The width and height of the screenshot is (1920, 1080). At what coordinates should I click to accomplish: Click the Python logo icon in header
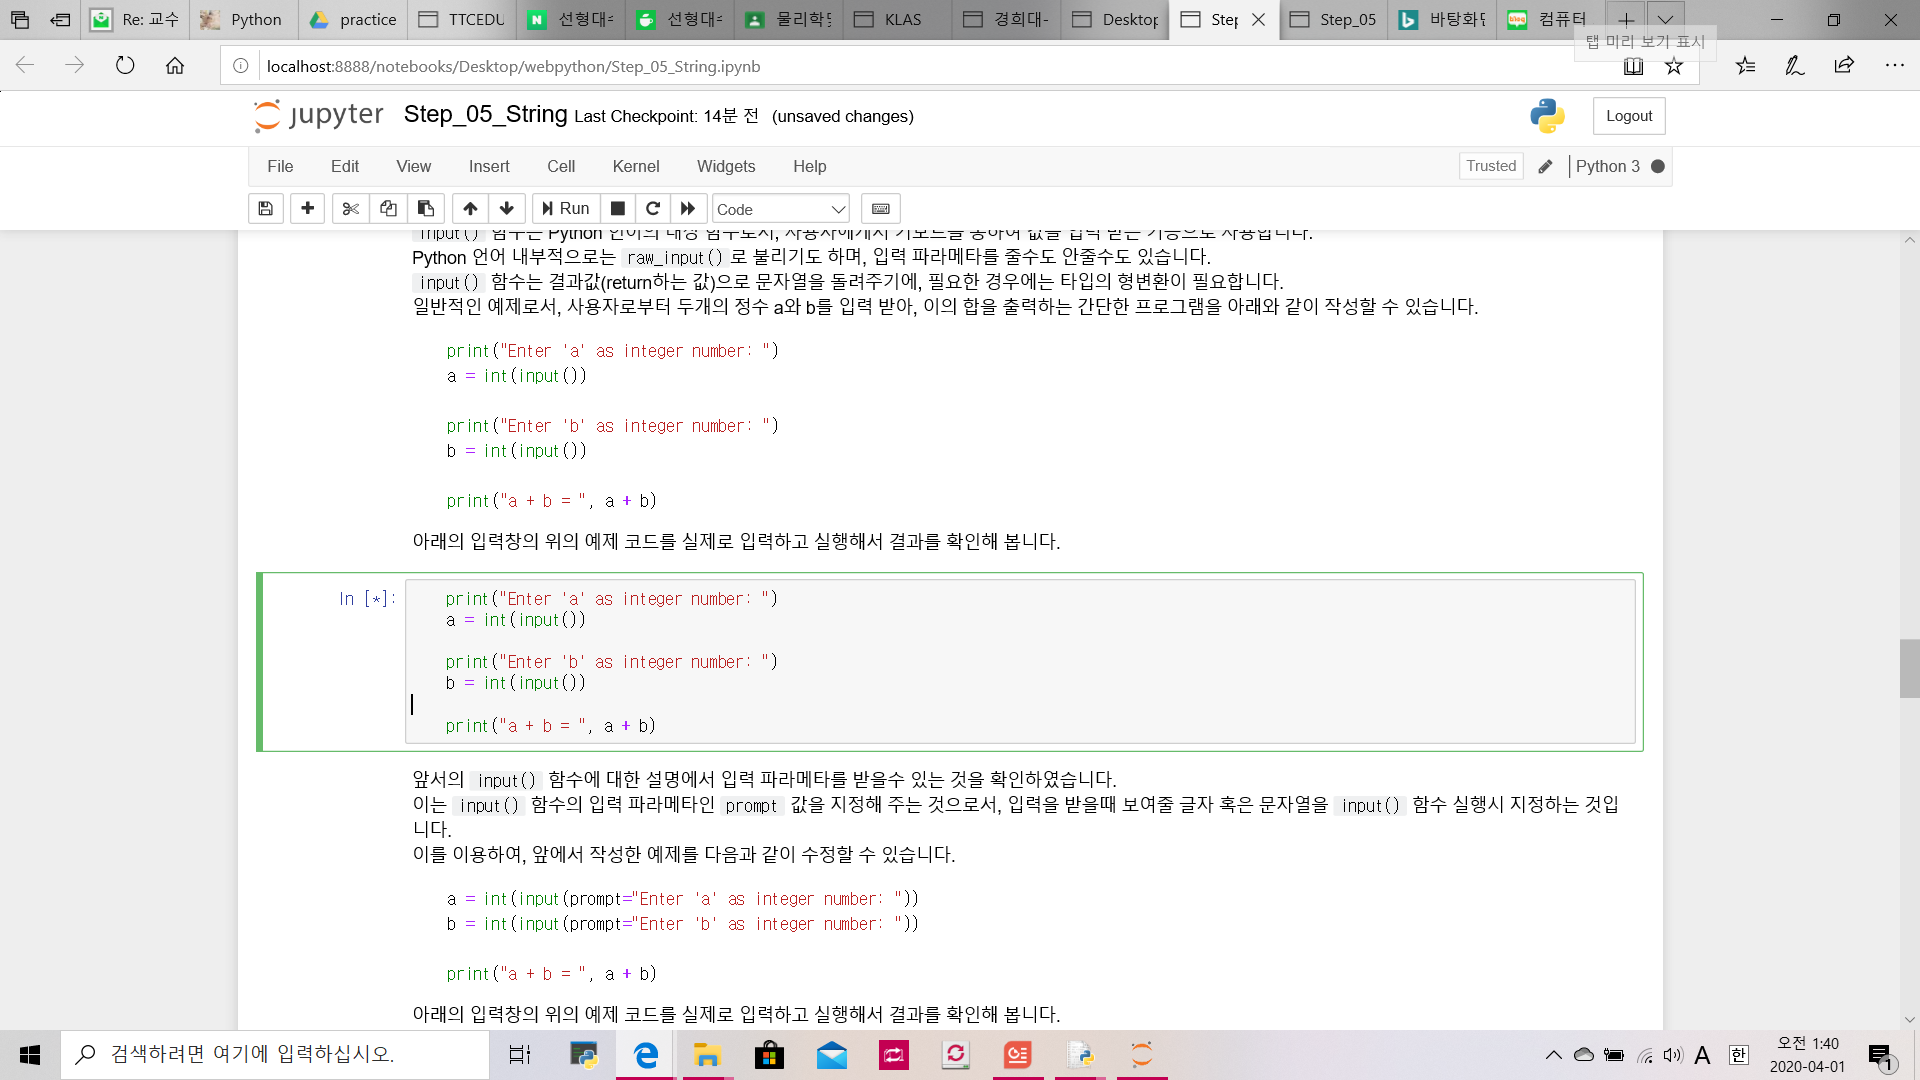(x=1547, y=116)
